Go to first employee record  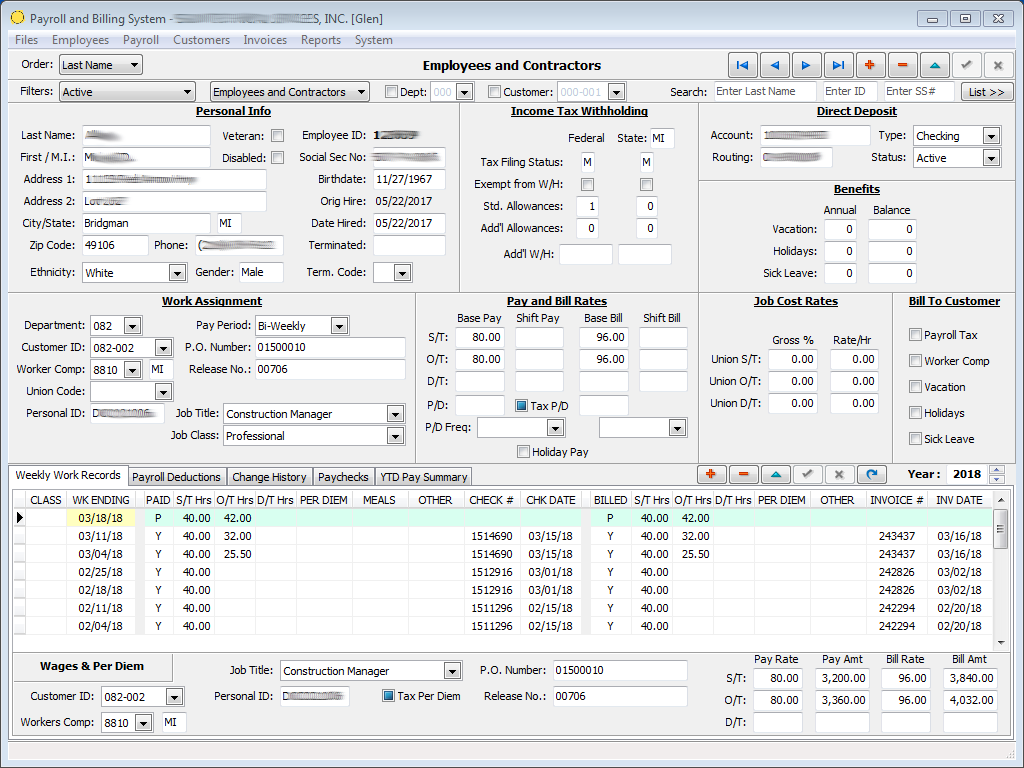743,65
